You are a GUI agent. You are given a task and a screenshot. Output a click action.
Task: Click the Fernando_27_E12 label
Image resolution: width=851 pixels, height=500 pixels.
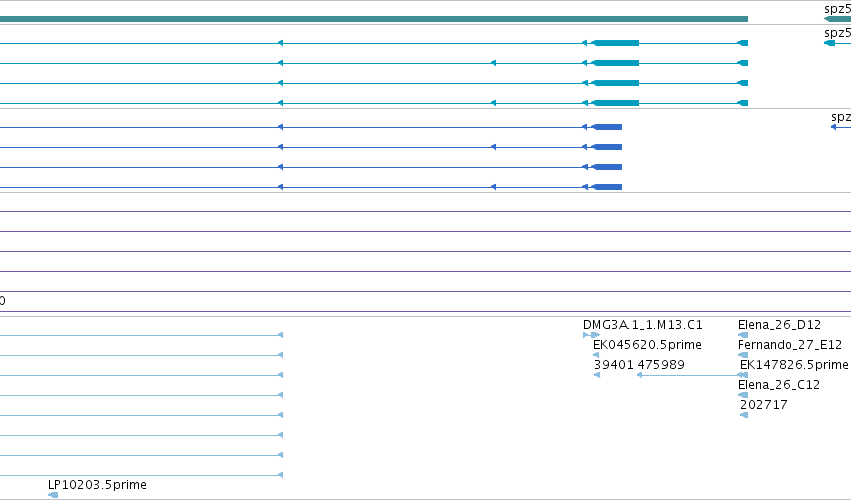pyautogui.click(x=790, y=345)
